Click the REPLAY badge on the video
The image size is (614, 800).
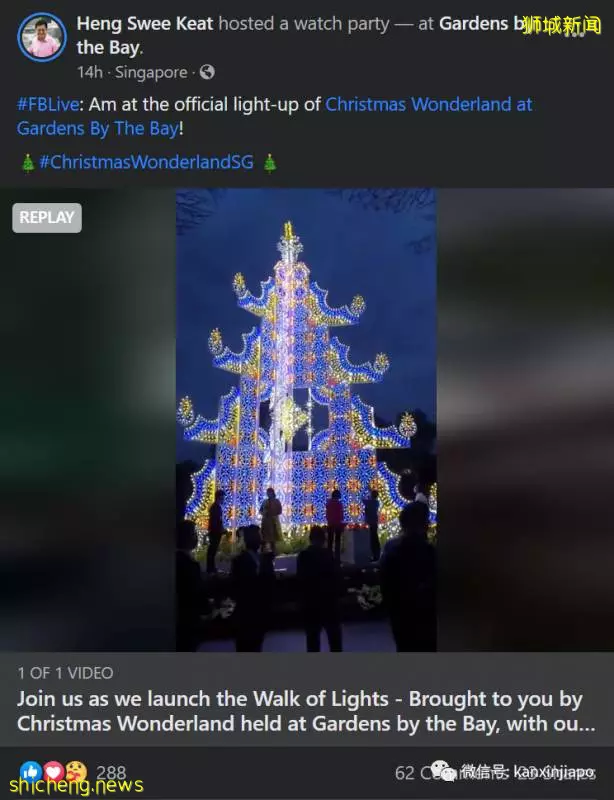click(x=47, y=218)
